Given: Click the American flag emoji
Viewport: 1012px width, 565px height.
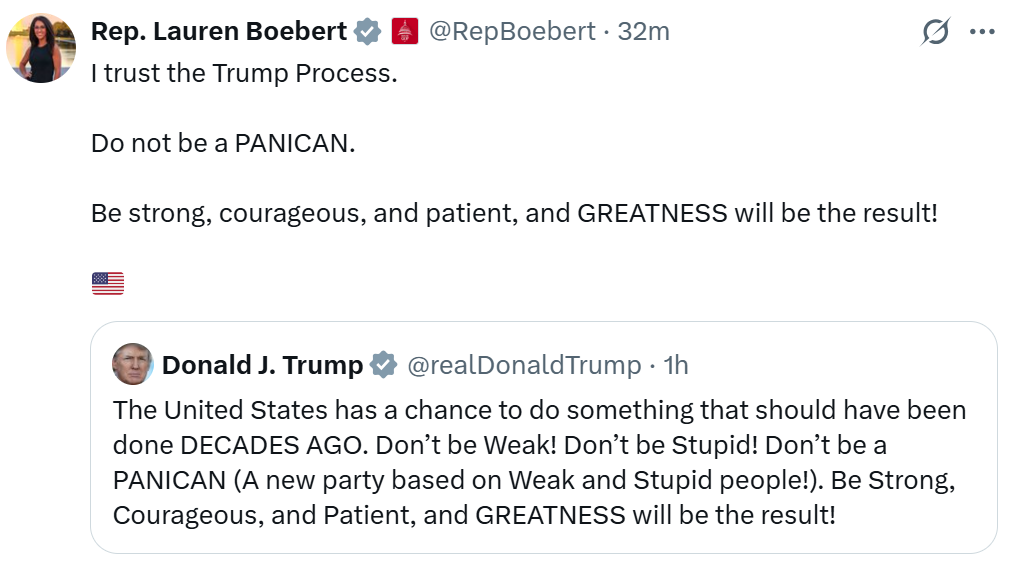Looking at the screenshot, I should point(108,284).
